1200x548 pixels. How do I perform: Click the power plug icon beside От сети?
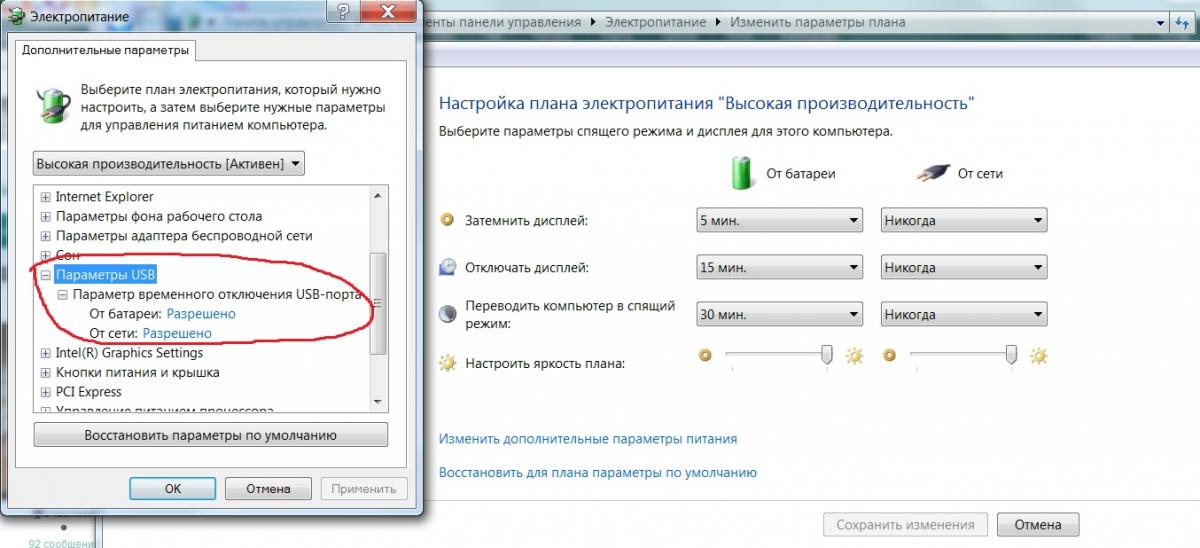tap(932, 173)
